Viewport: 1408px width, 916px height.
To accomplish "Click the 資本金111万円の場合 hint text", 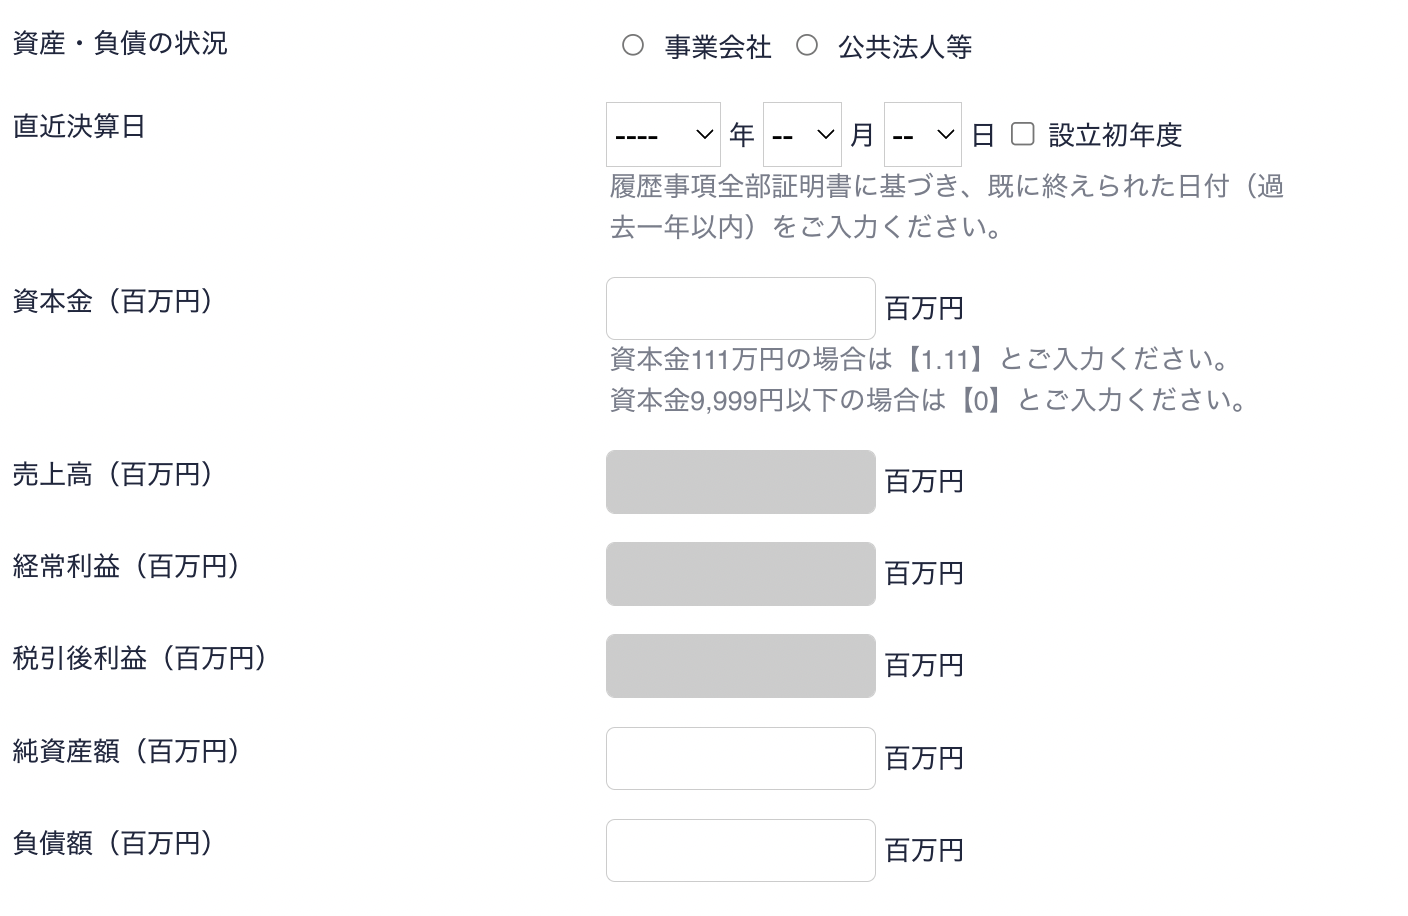I will (x=920, y=359).
